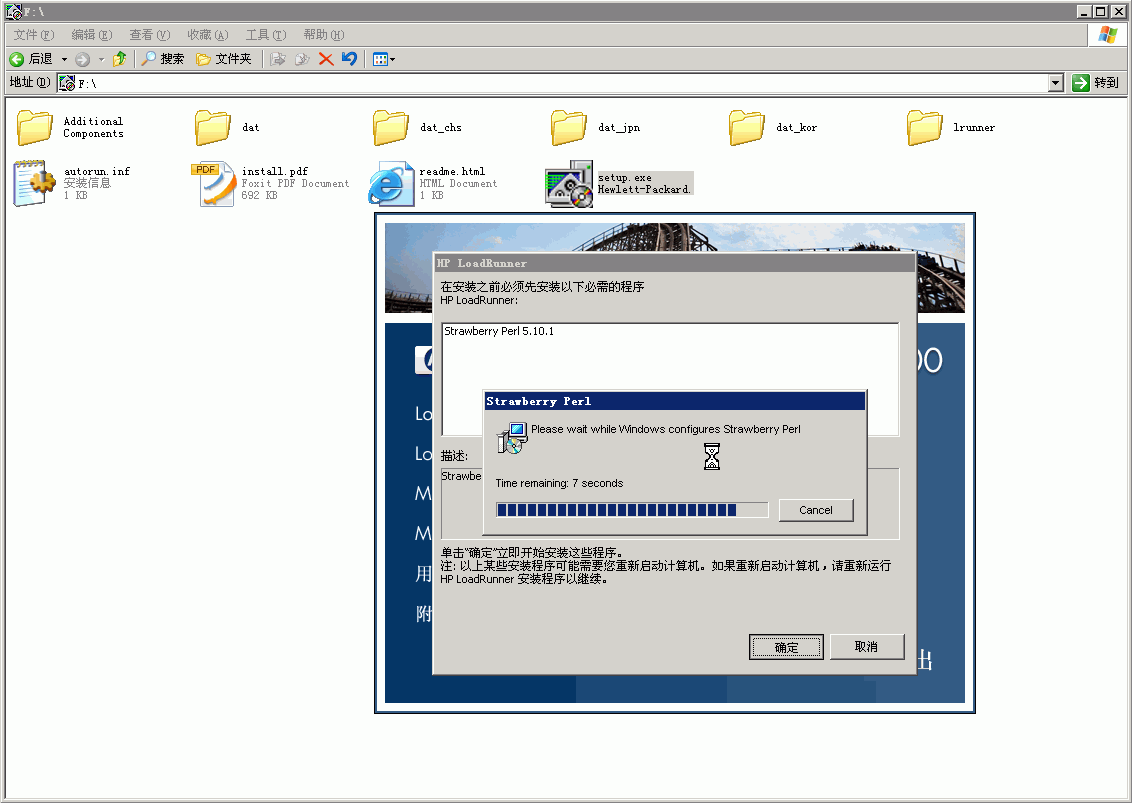This screenshot has height=803, width=1132.
Task: Select the install.pdf Foxit document icon
Action: pos(214,183)
